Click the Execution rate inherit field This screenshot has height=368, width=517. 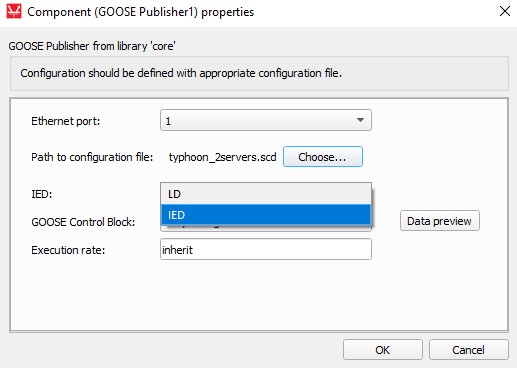(266, 249)
